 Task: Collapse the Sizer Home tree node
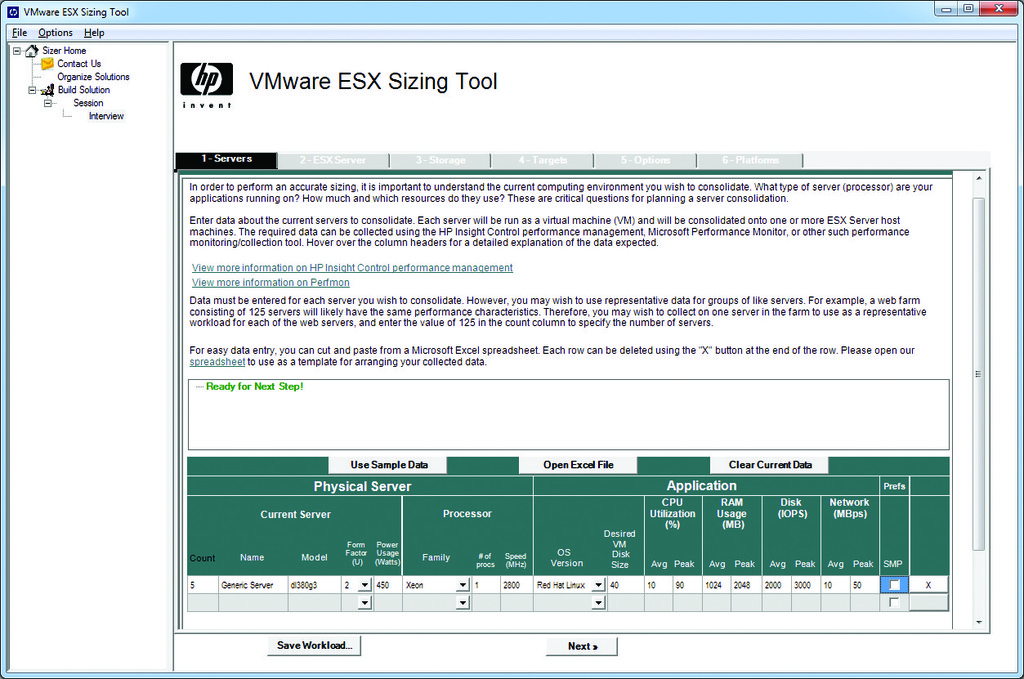17,50
